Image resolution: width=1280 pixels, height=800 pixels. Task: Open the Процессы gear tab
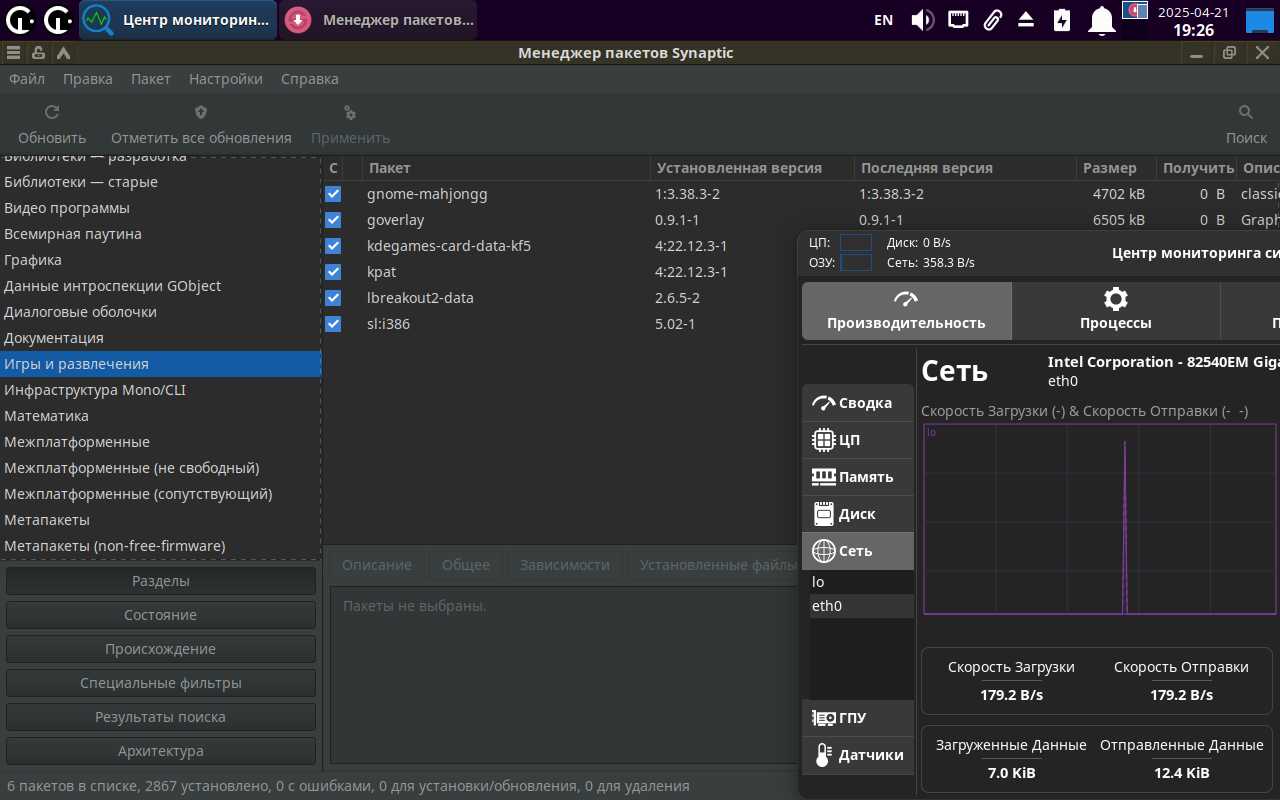[x=1115, y=311]
